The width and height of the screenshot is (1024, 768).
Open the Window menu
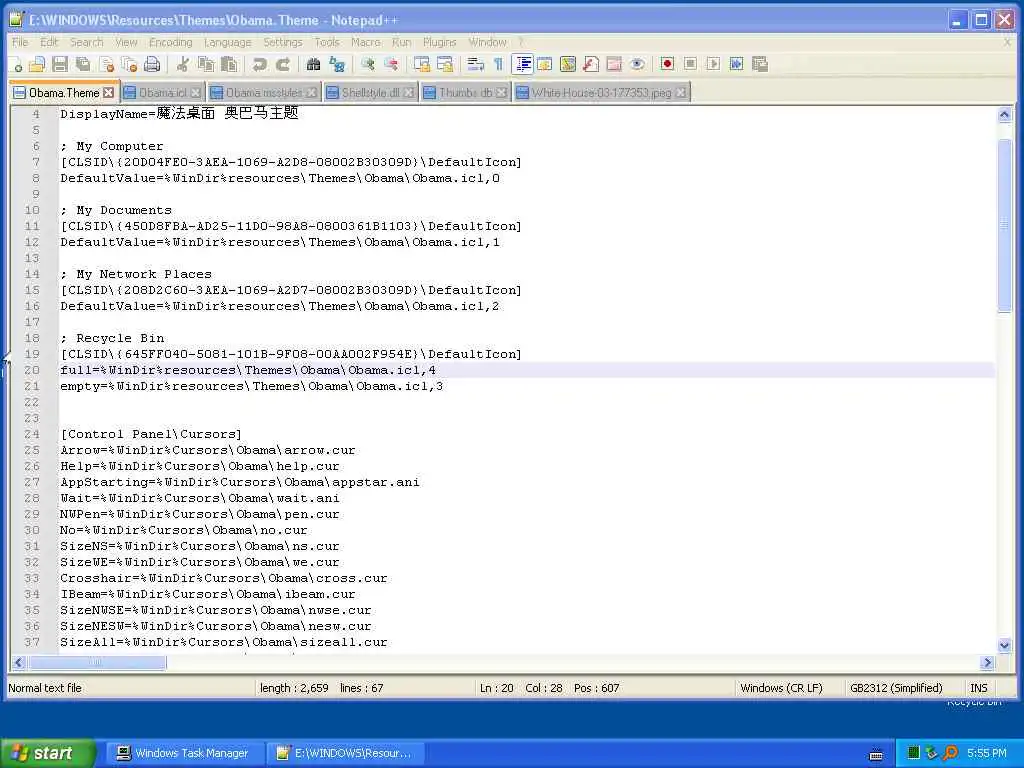pyautogui.click(x=487, y=42)
